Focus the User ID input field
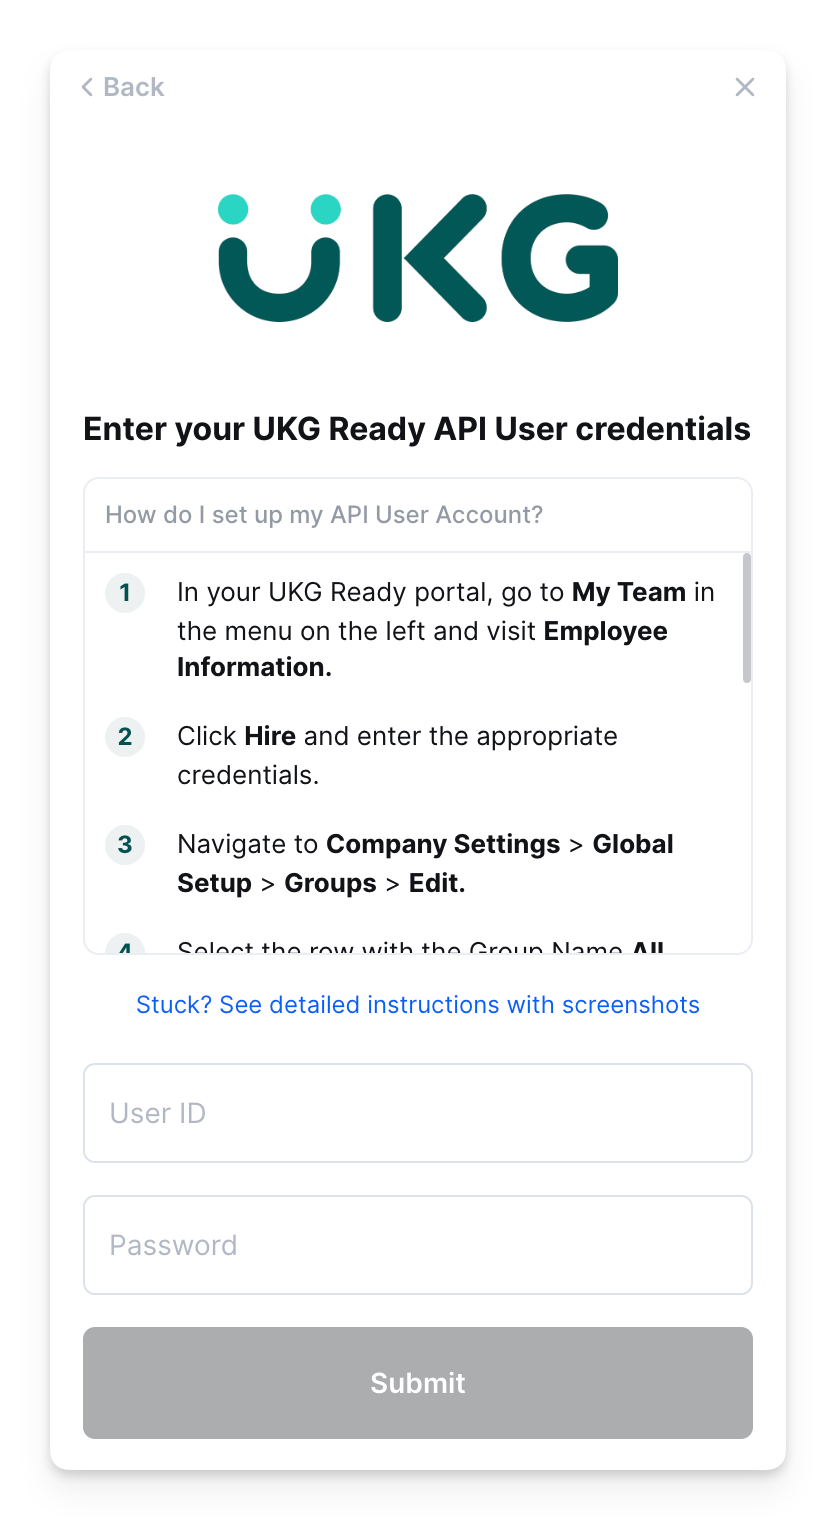 point(418,1113)
